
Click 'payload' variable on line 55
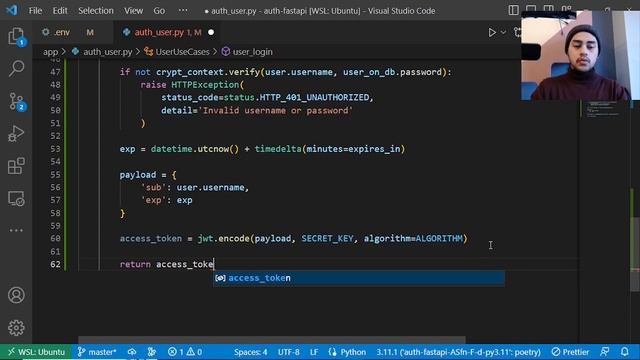click(x=138, y=175)
